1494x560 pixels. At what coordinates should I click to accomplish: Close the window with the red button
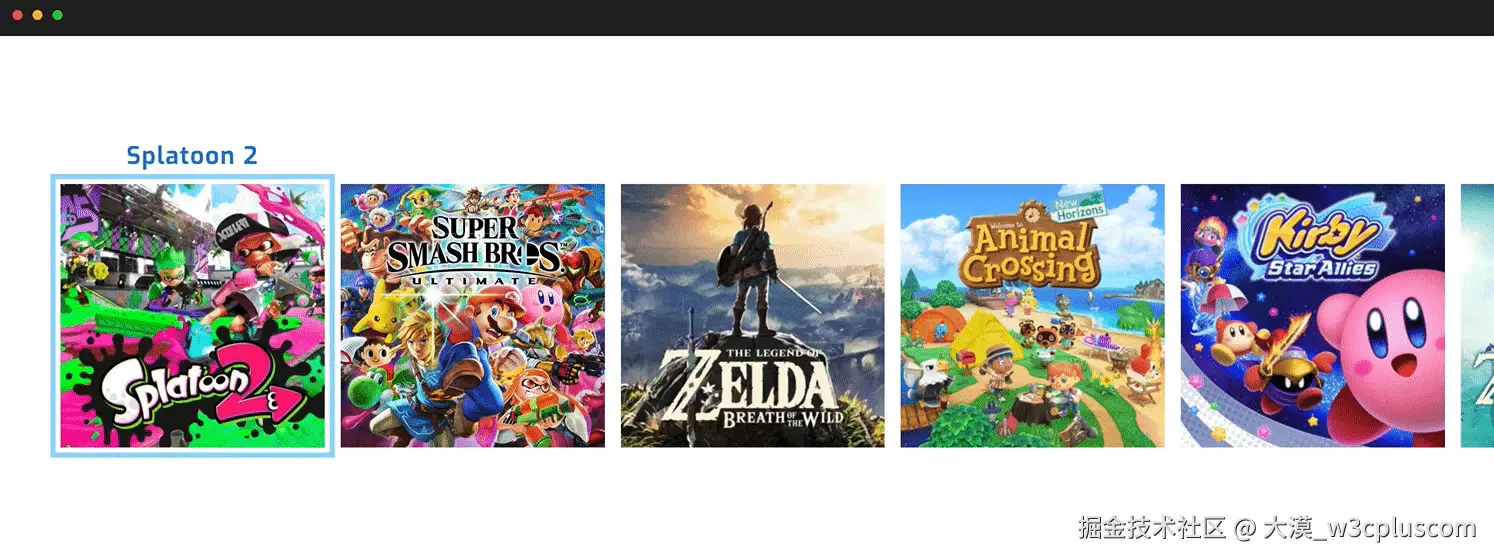point(17,15)
